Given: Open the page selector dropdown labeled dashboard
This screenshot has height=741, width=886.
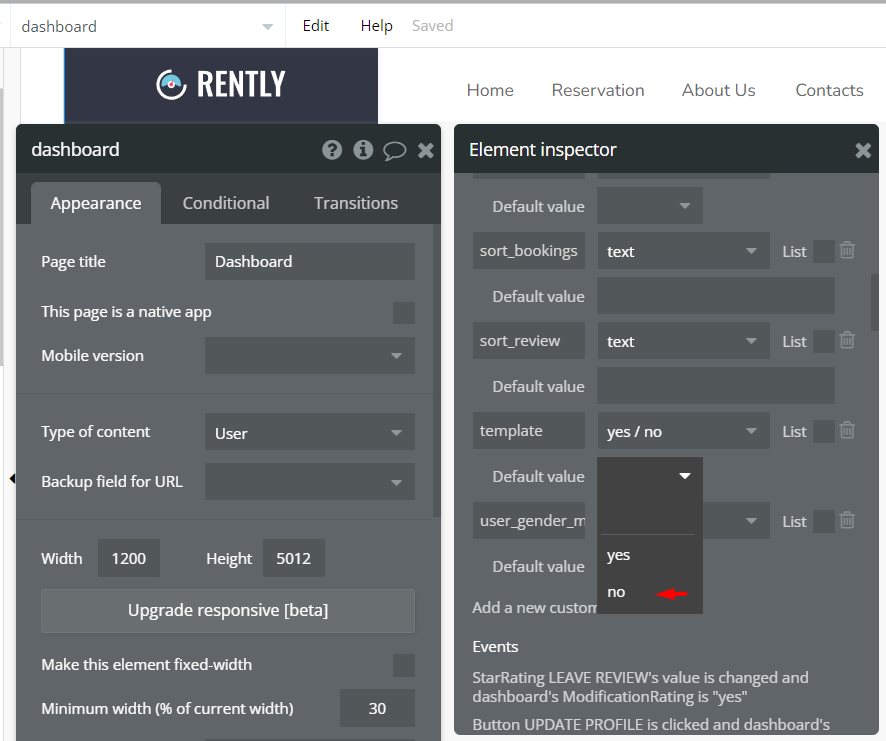Looking at the screenshot, I should click(146, 26).
